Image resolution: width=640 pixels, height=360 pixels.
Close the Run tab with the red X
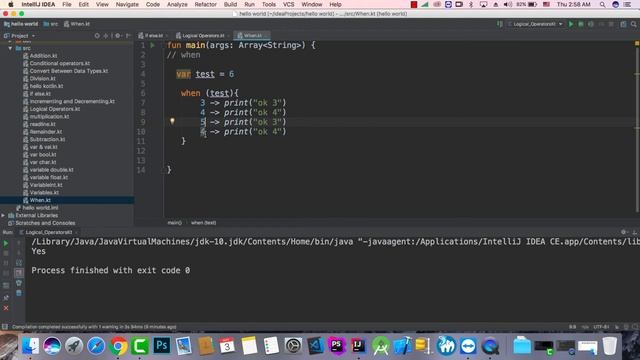click(x=6, y=308)
